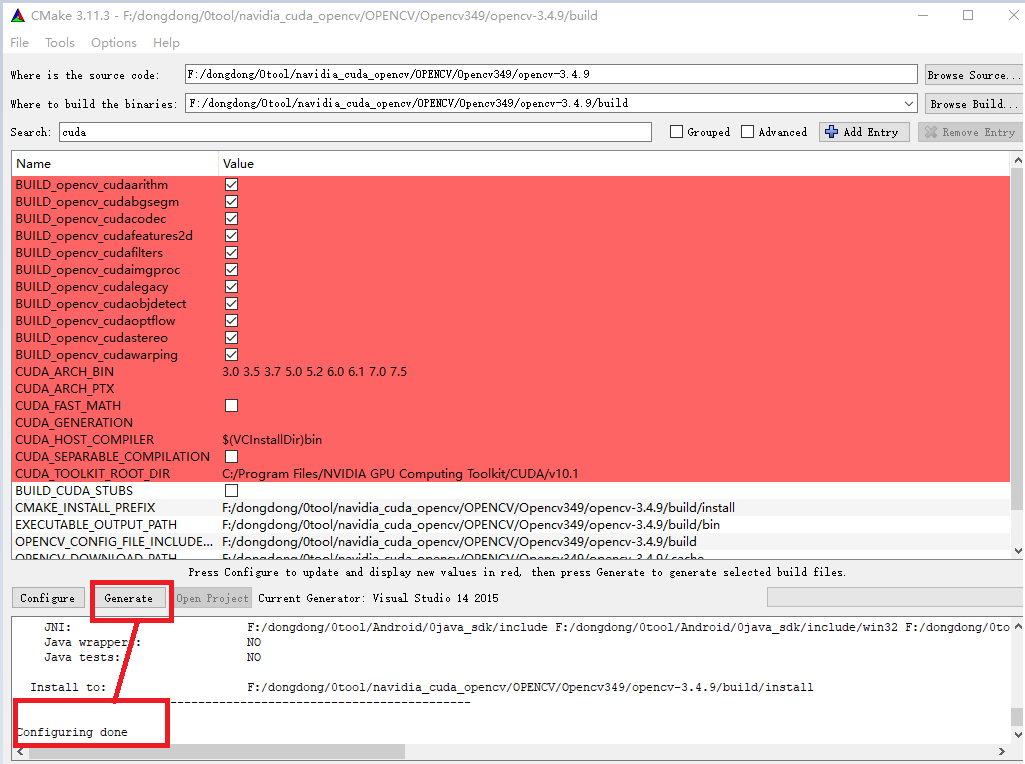The height and width of the screenshot is (764, 1025).
Task: Uncheck BUILD_opencv_cudalegacy
Action: tap(231, 287)
